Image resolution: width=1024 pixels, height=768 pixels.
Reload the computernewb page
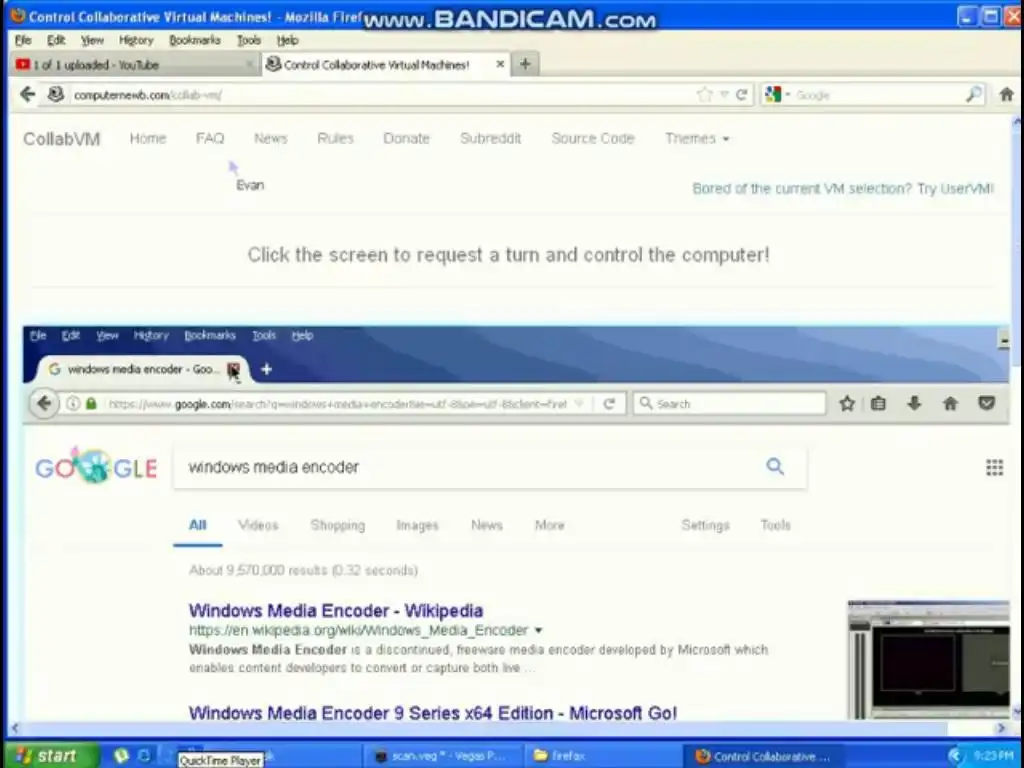click(742, 95)
